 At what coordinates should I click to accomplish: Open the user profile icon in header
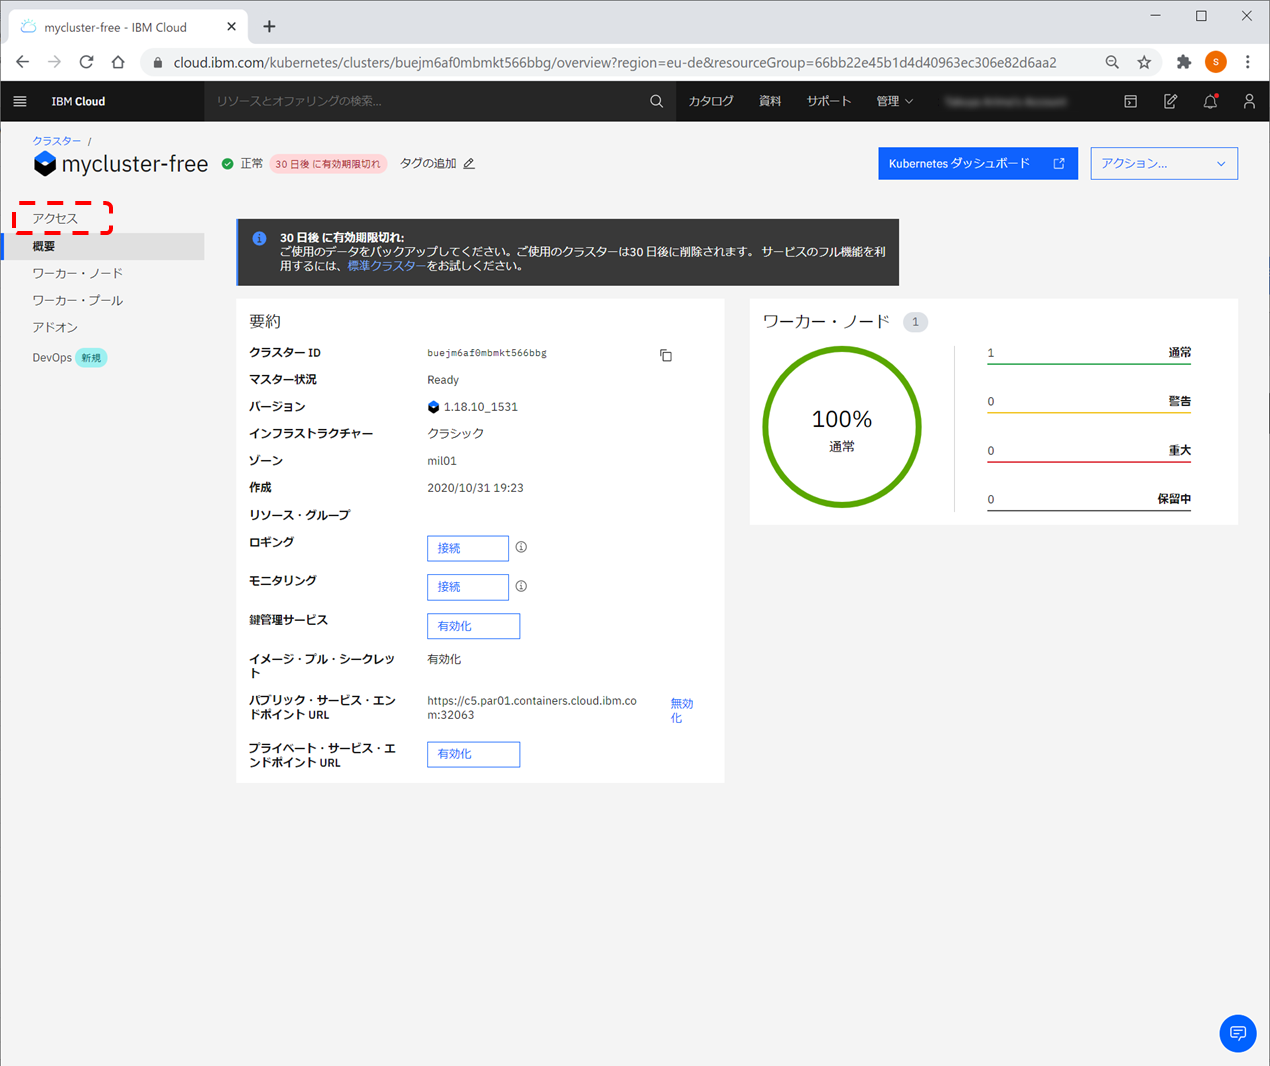click(1249, 101)
